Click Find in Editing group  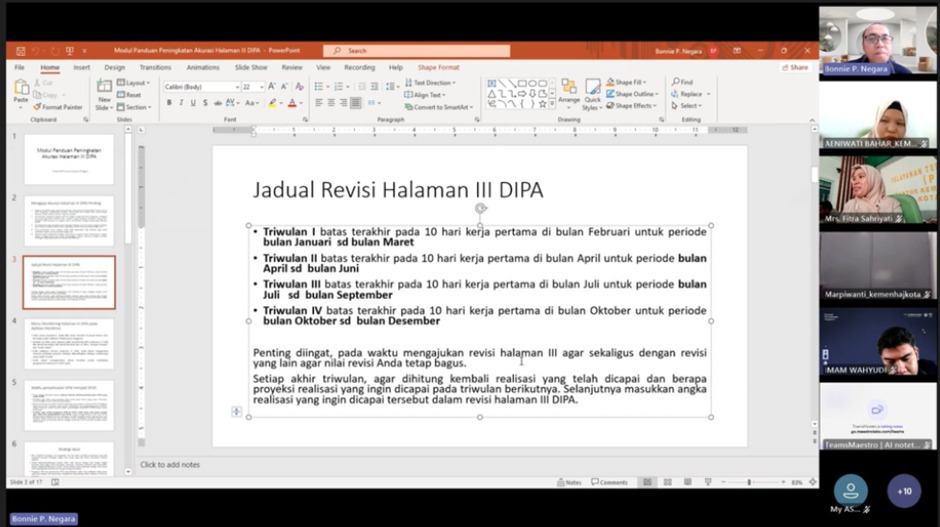pyautogui.click(x=682, y=82)
